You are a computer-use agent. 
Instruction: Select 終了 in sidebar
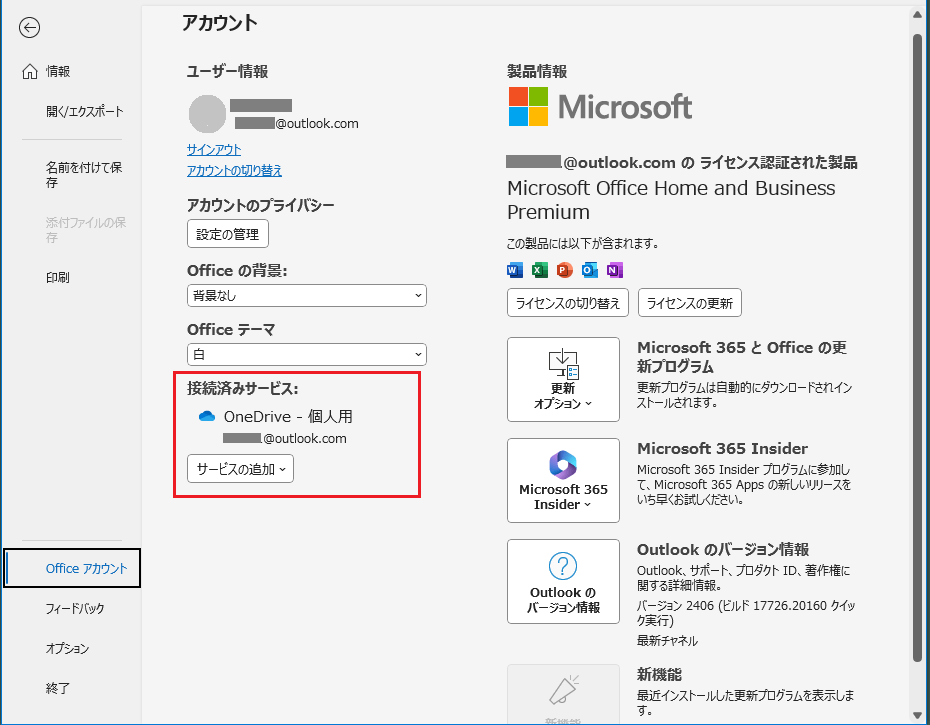pos(58,688)
